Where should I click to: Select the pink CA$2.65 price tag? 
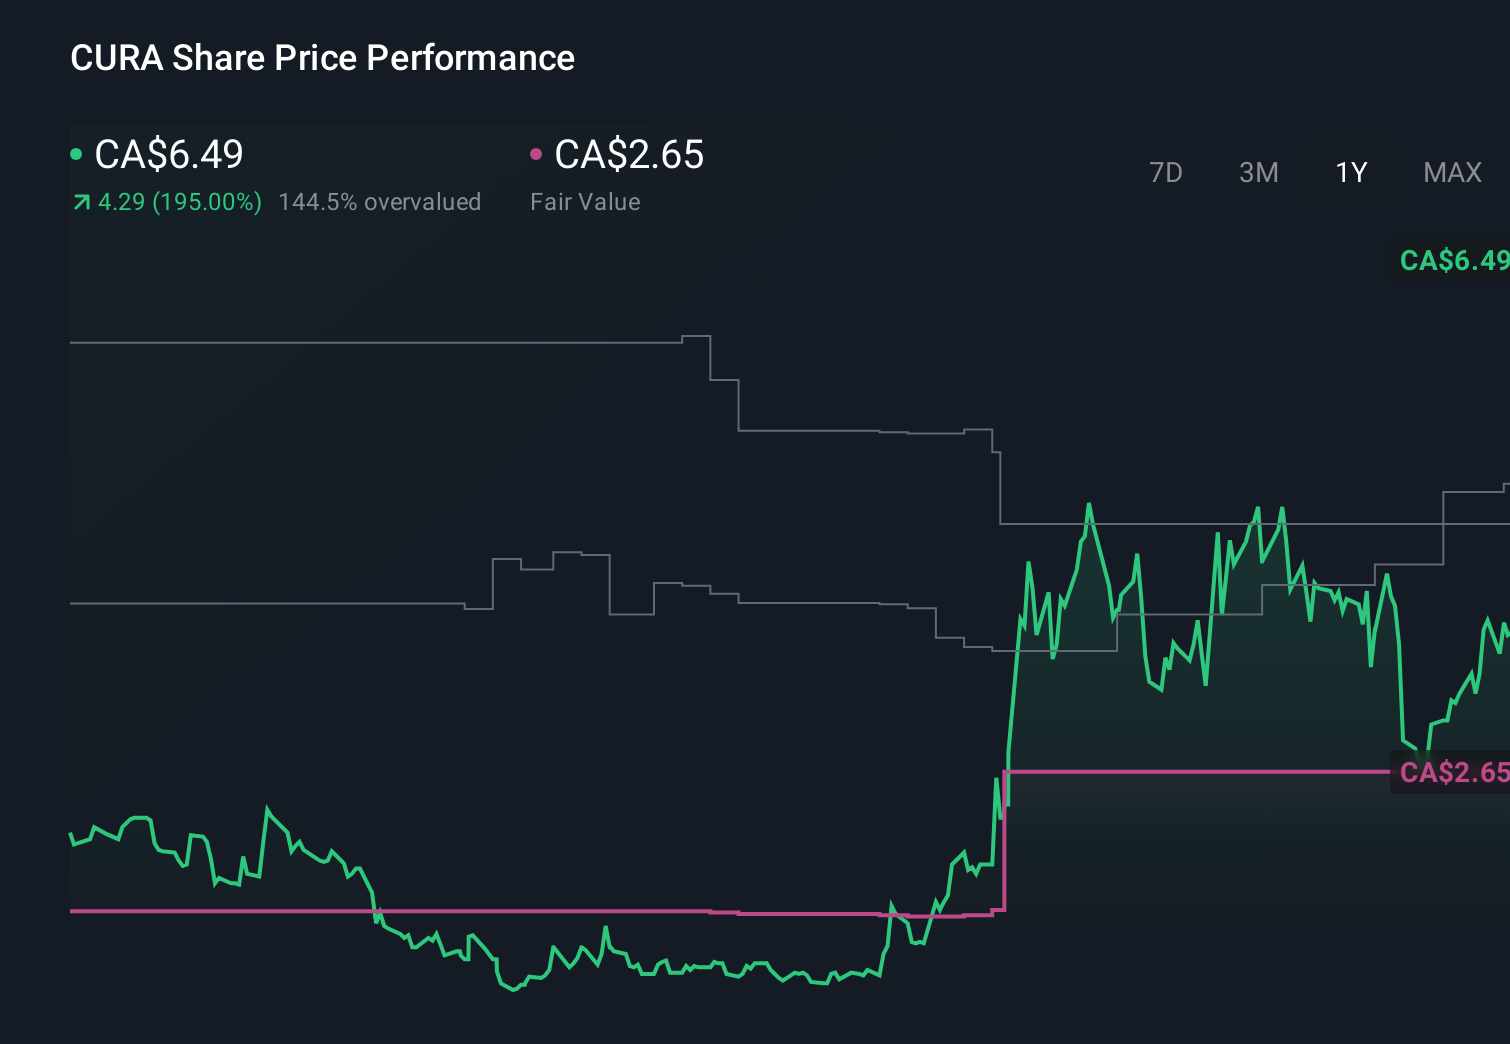(x=1452, y=772)
